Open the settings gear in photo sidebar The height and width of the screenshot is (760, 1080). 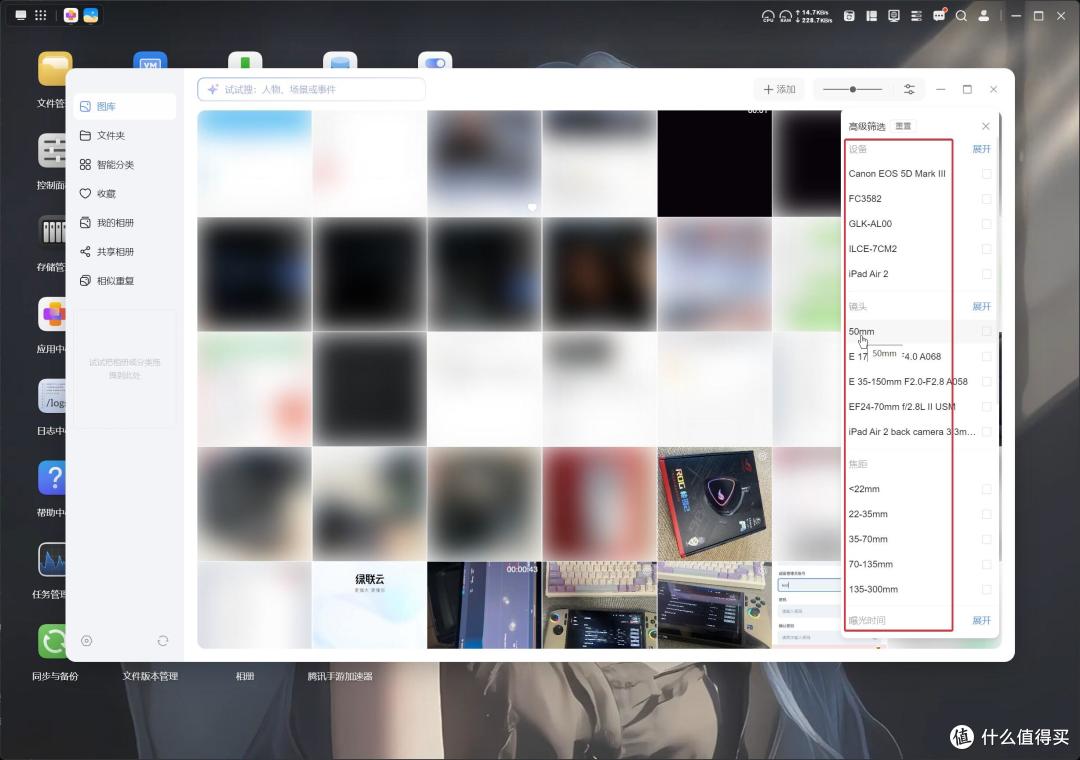click(87, 641)
